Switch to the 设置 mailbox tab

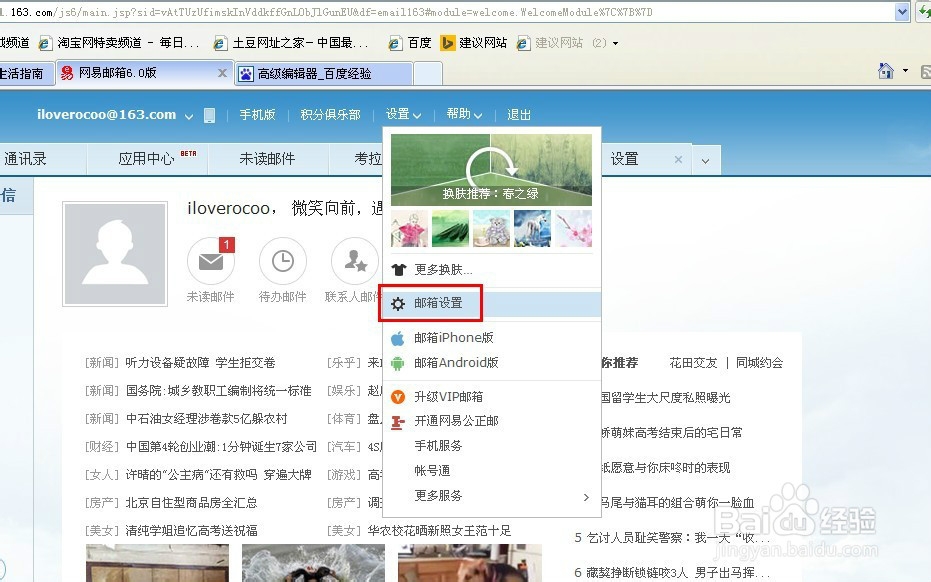[x=625, y=159]
